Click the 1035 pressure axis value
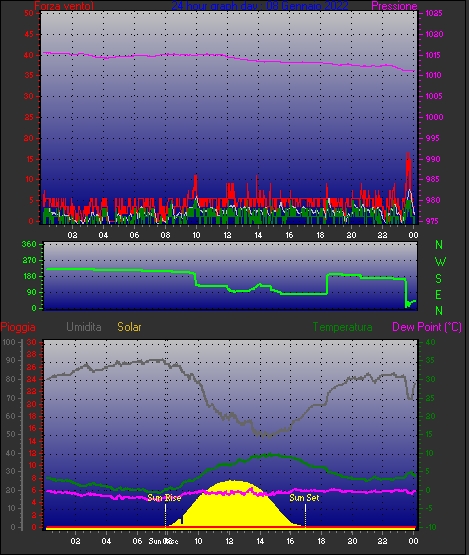469x555 pixels. pos(434,13)
